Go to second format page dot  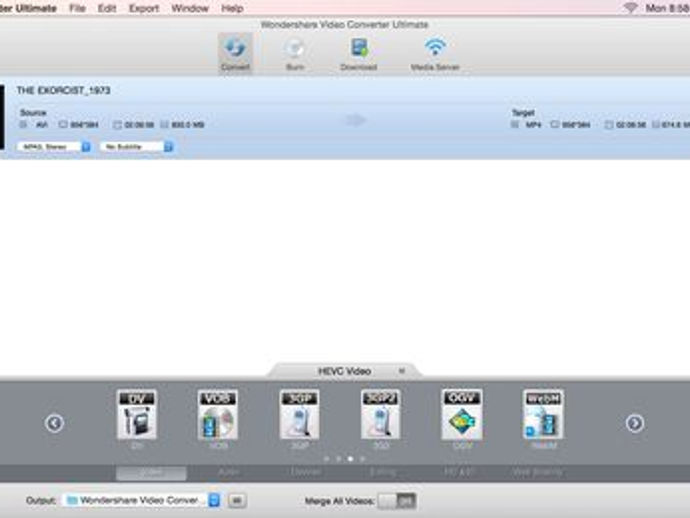pos(338,459)
